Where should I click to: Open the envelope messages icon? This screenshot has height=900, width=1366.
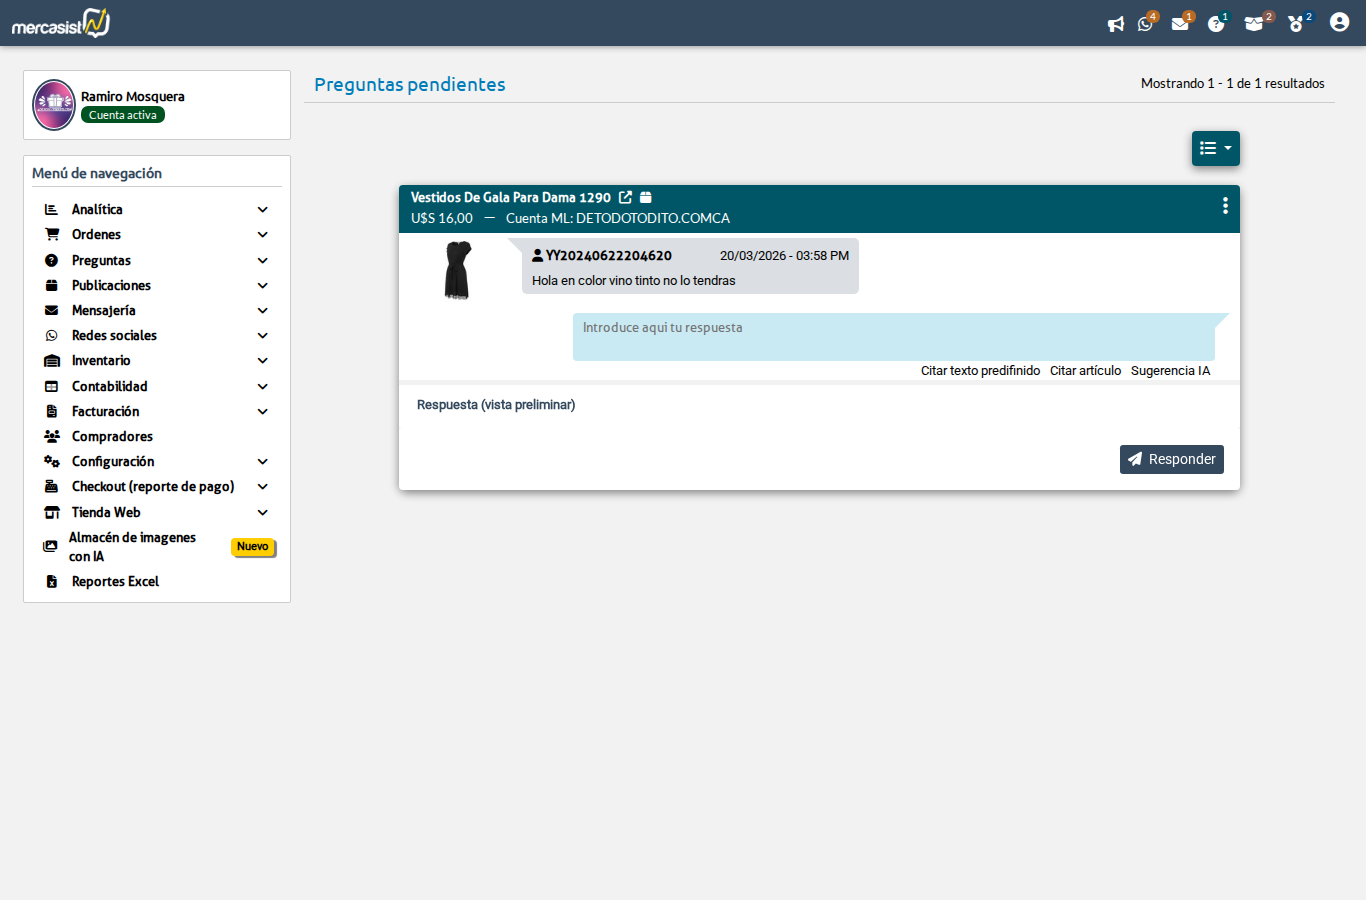tap(1180, 24)
